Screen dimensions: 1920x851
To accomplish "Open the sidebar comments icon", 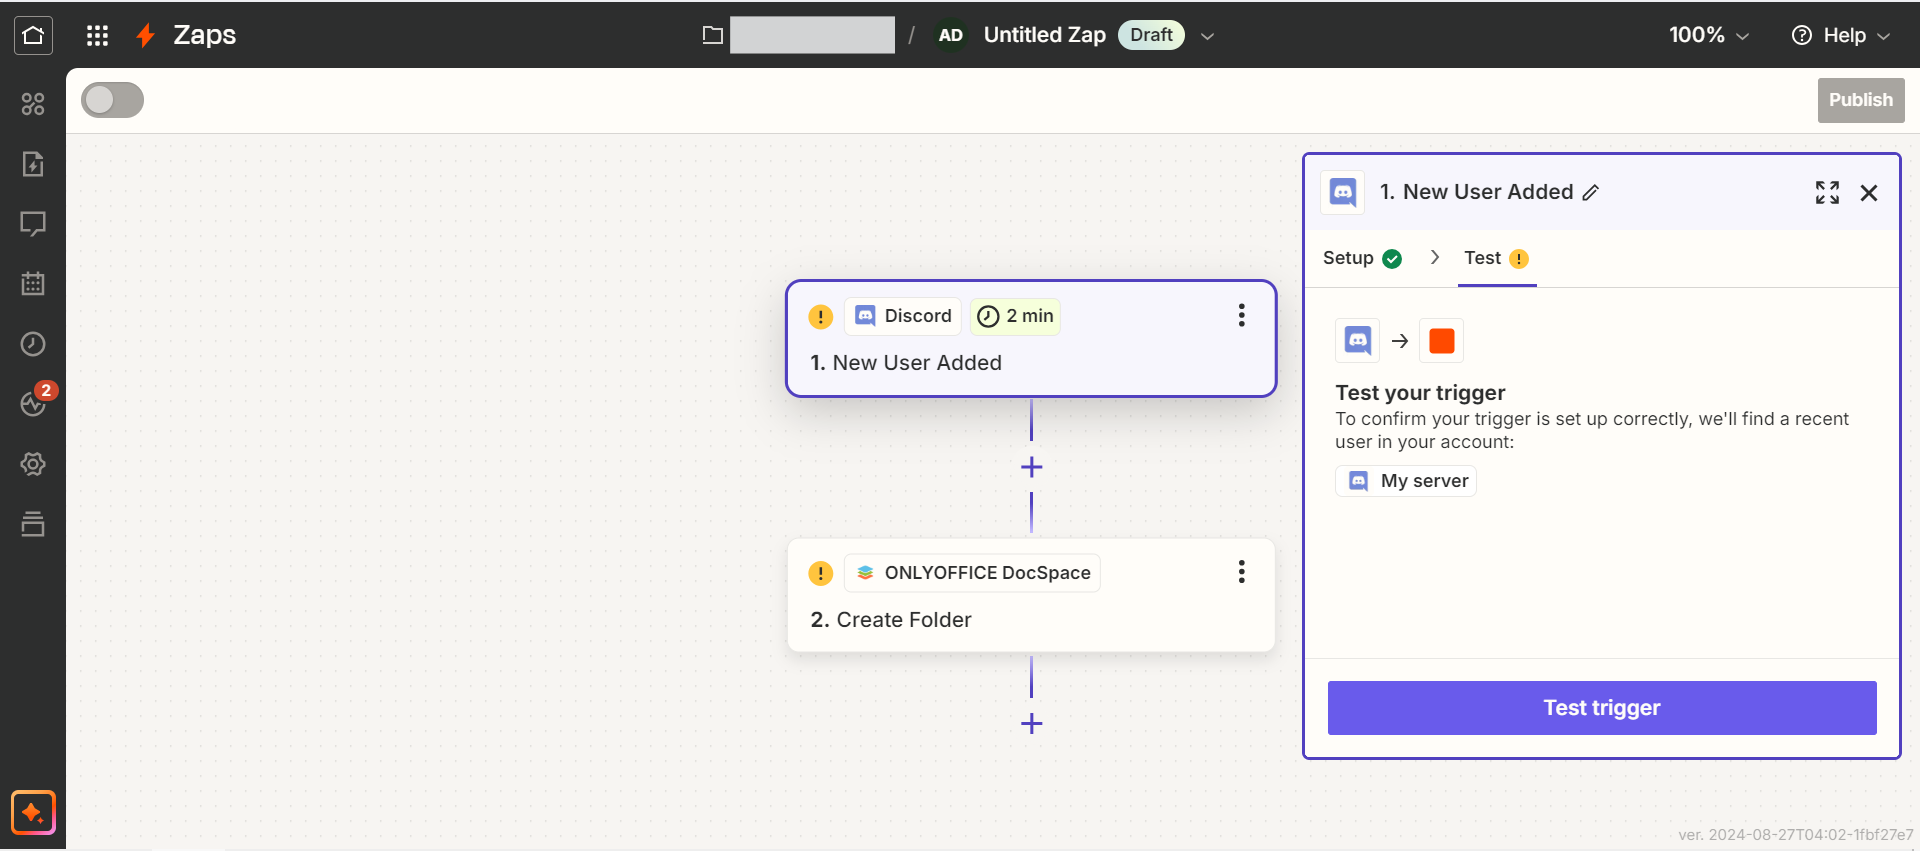I will point(33,224).
